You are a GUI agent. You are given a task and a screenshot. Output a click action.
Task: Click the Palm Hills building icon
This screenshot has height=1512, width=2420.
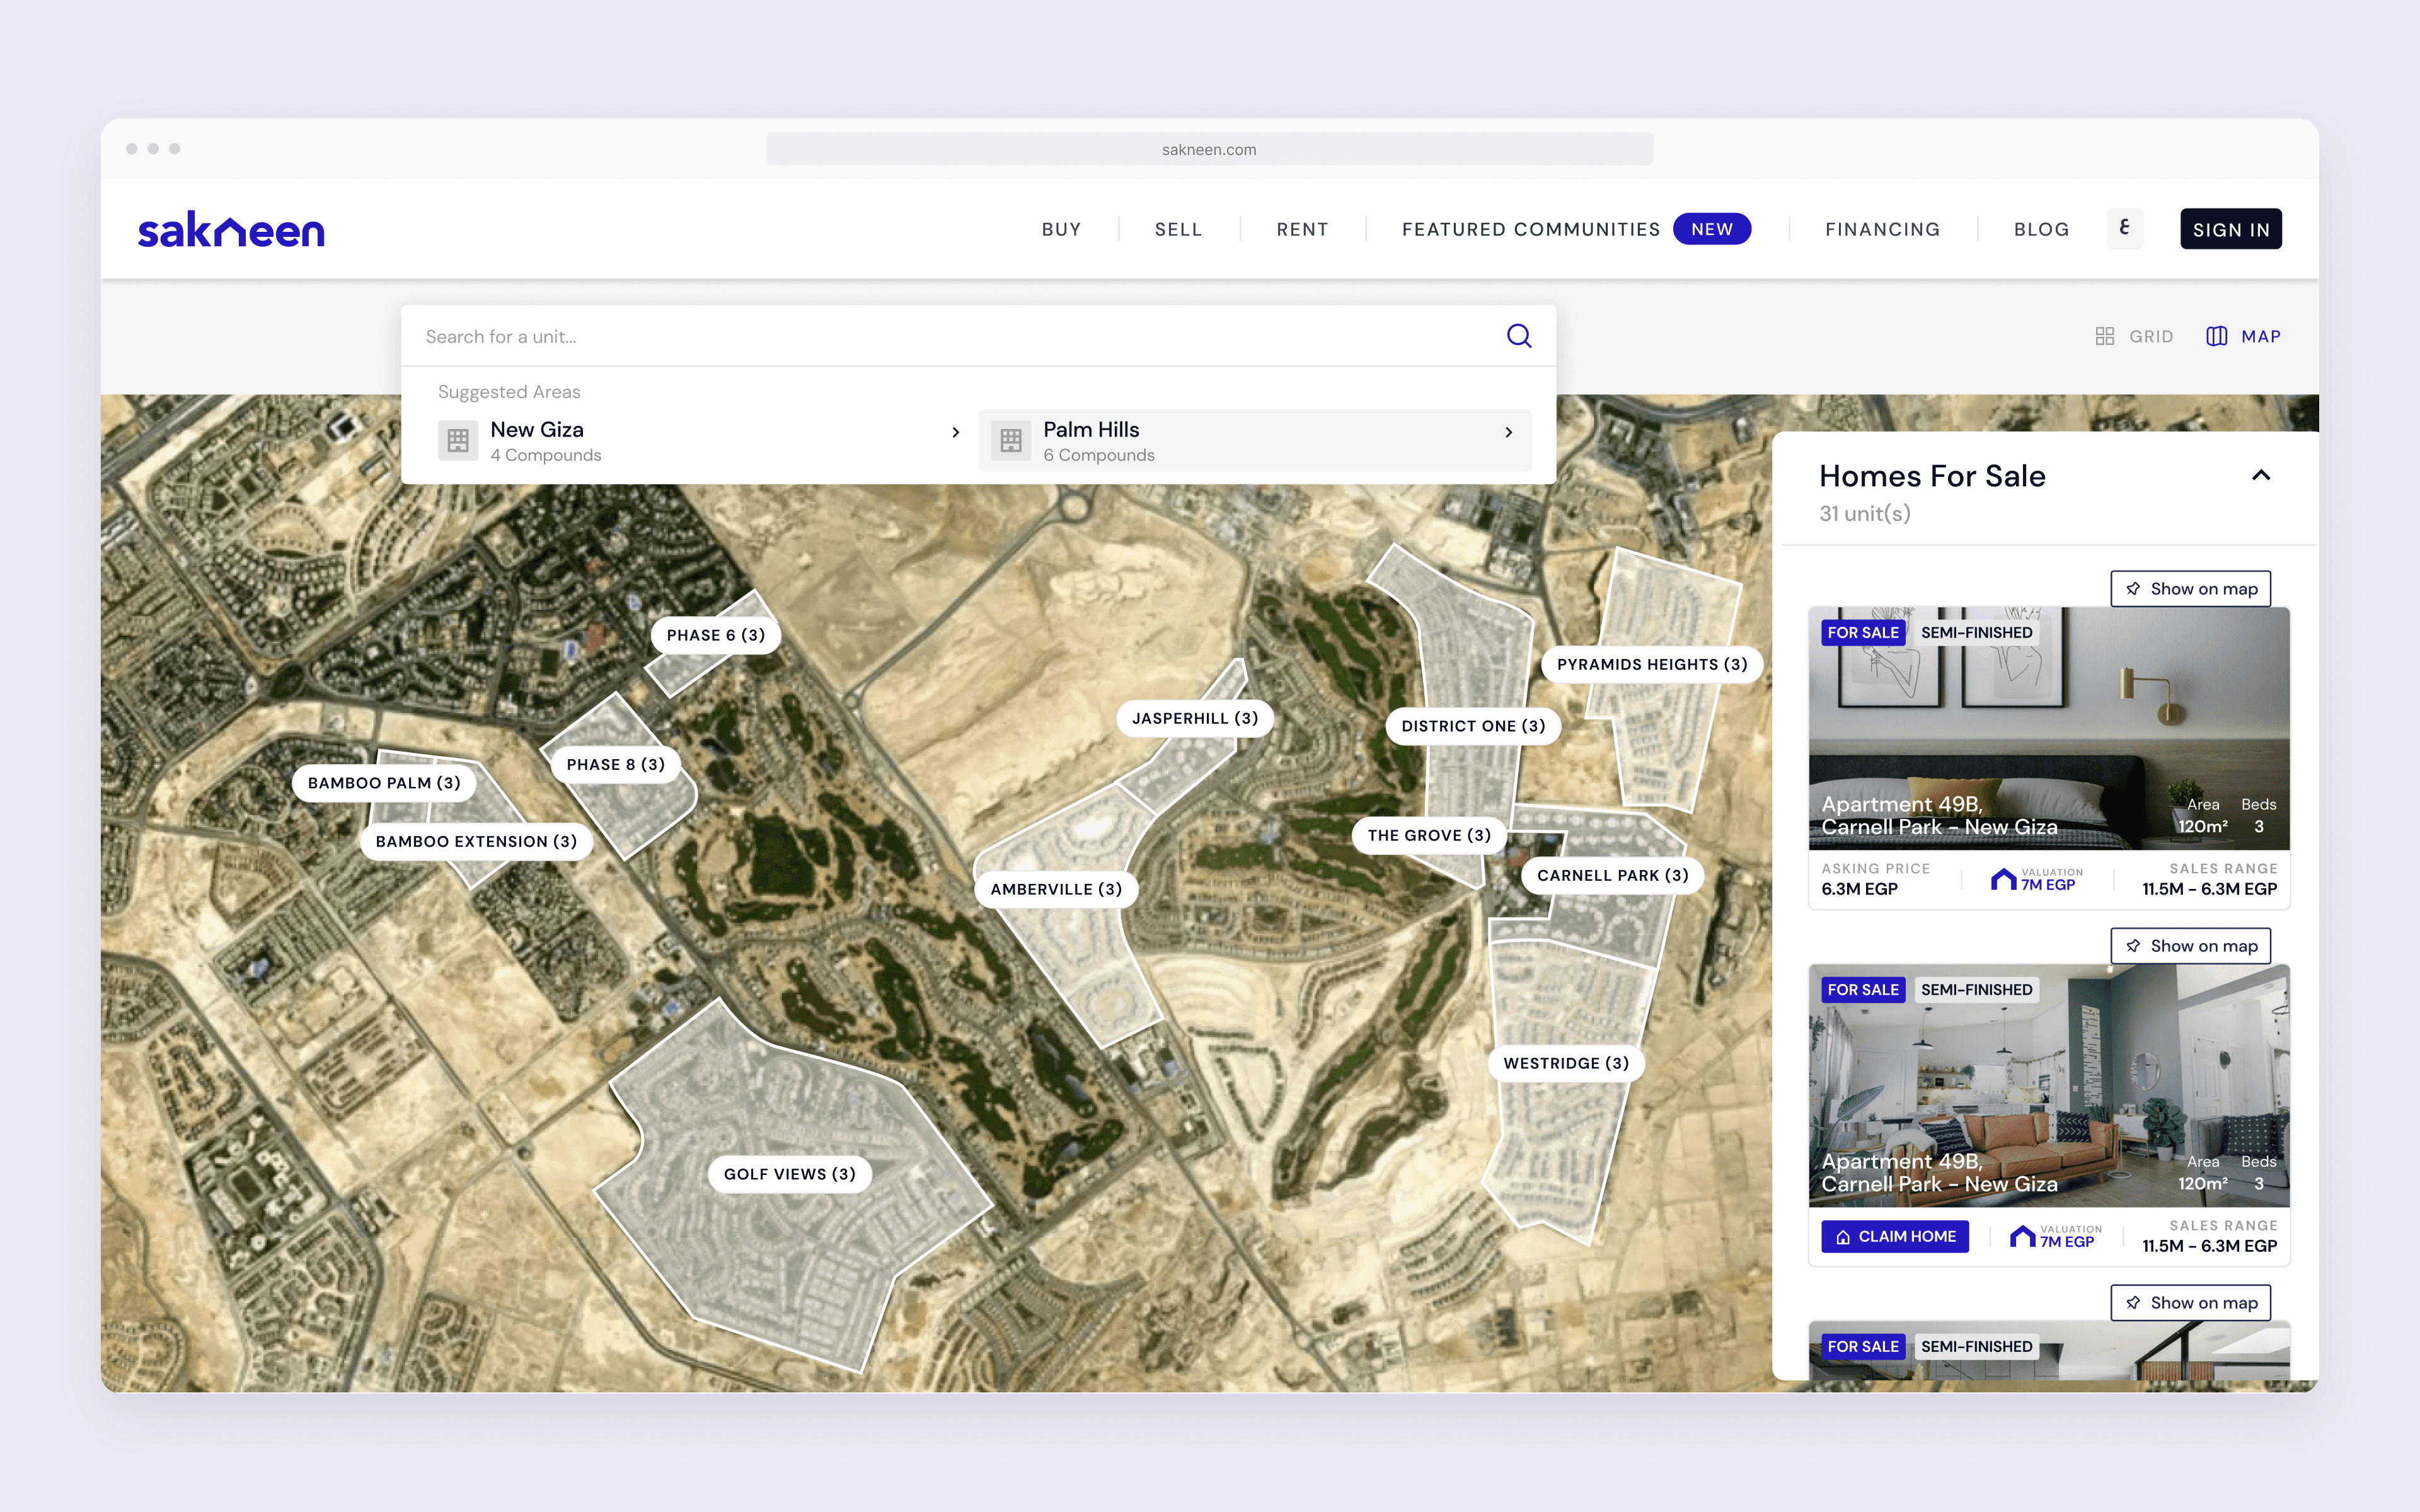[1011, 440]
